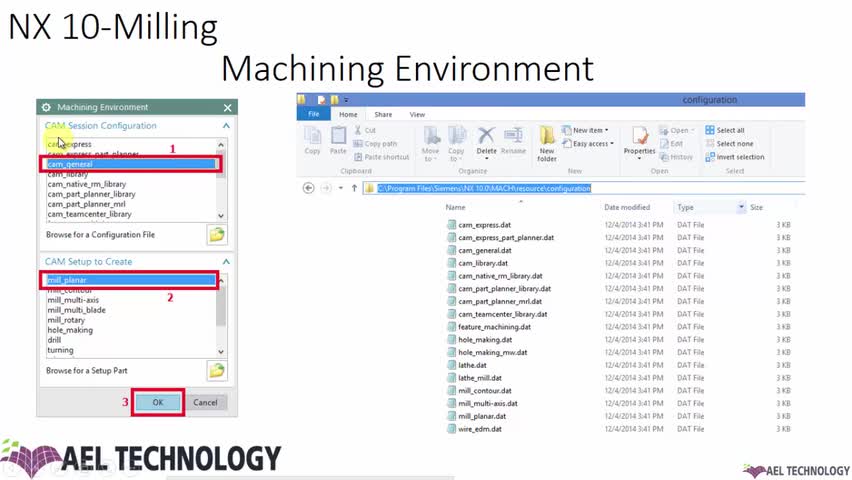Open the Type column filter dropdown

741,207
